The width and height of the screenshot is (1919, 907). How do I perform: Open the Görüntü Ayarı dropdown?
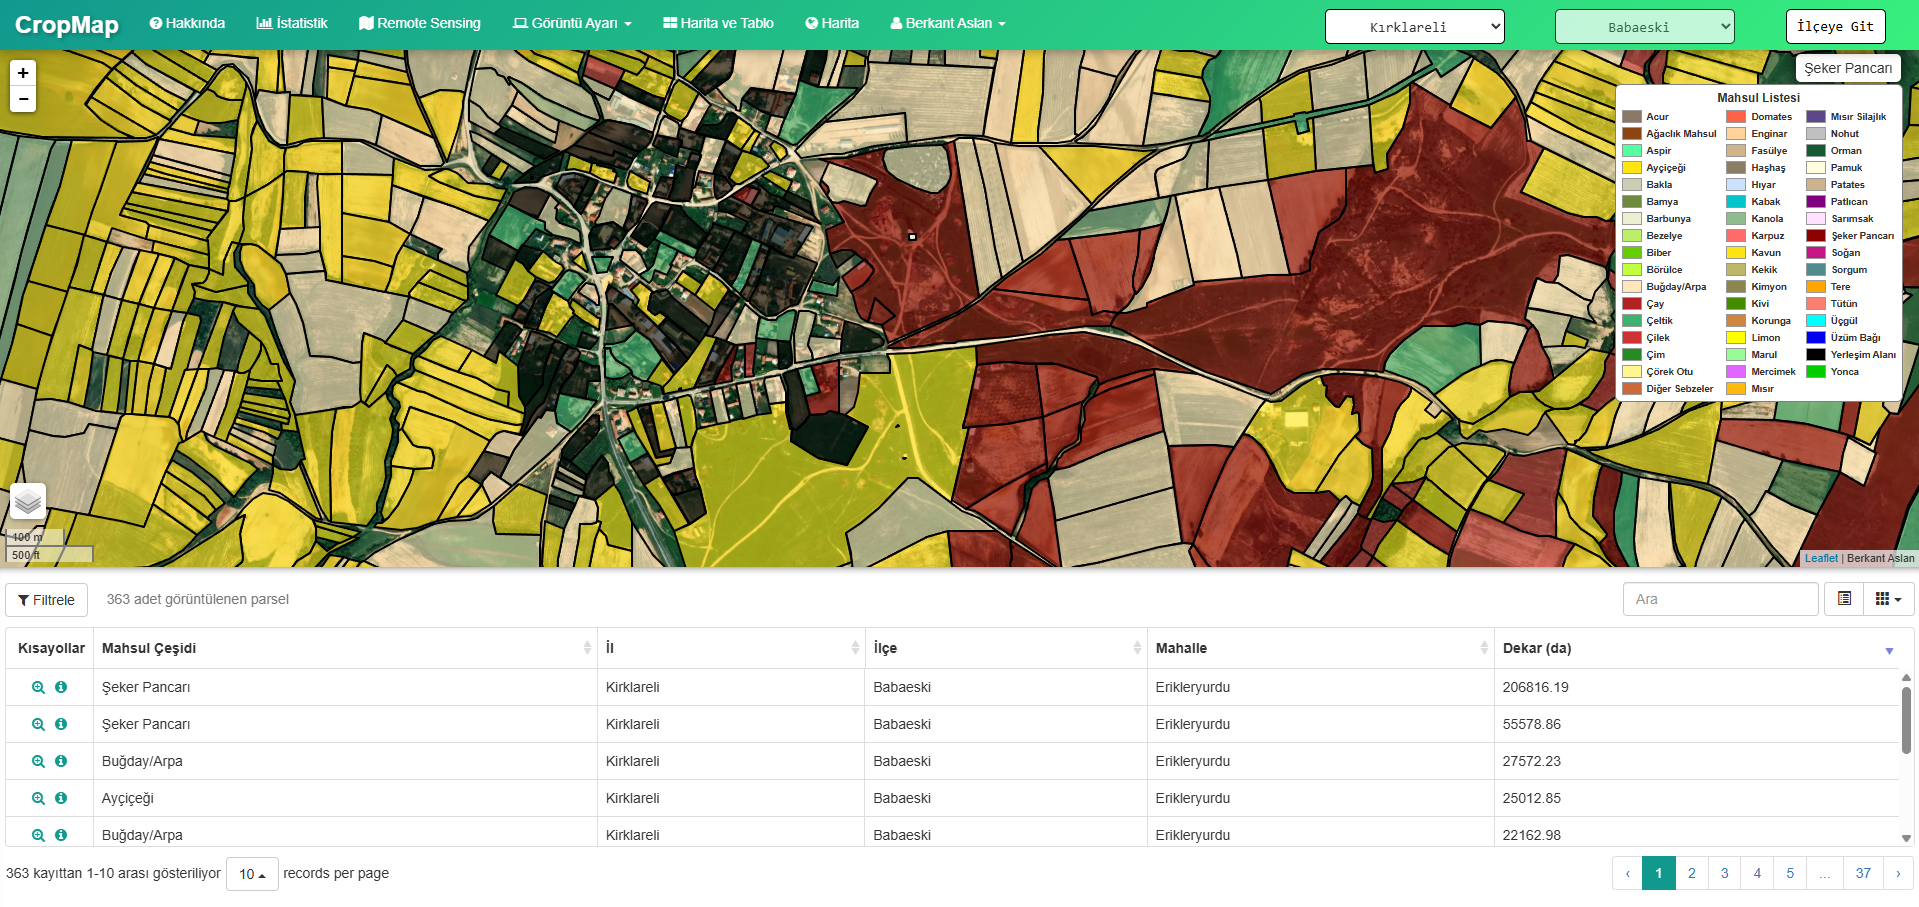coord(571,23)
